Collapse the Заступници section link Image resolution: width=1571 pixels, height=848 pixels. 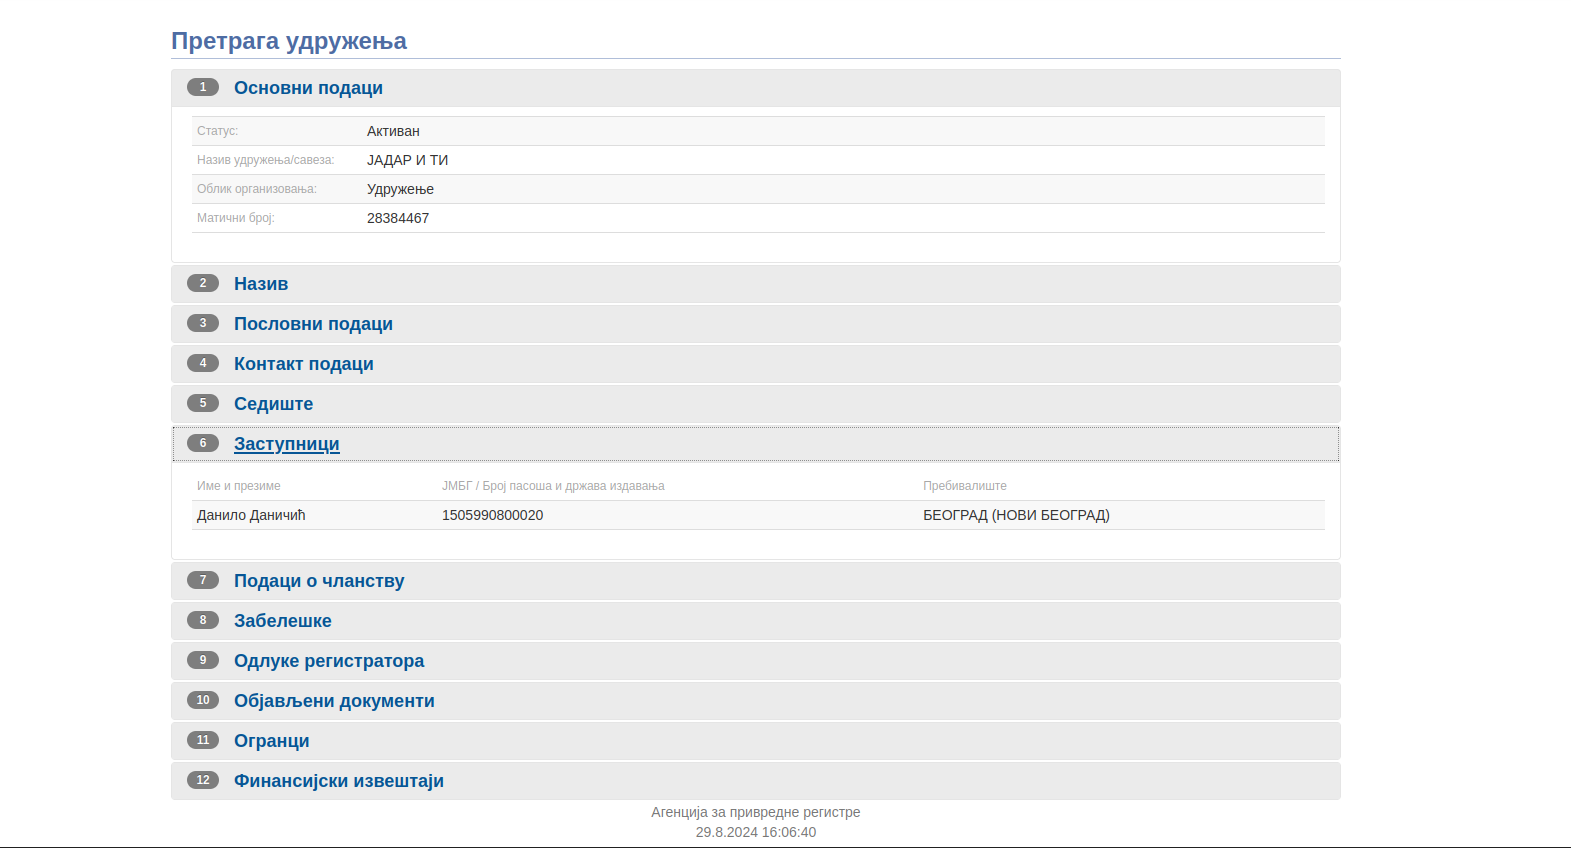pos(286,444)
